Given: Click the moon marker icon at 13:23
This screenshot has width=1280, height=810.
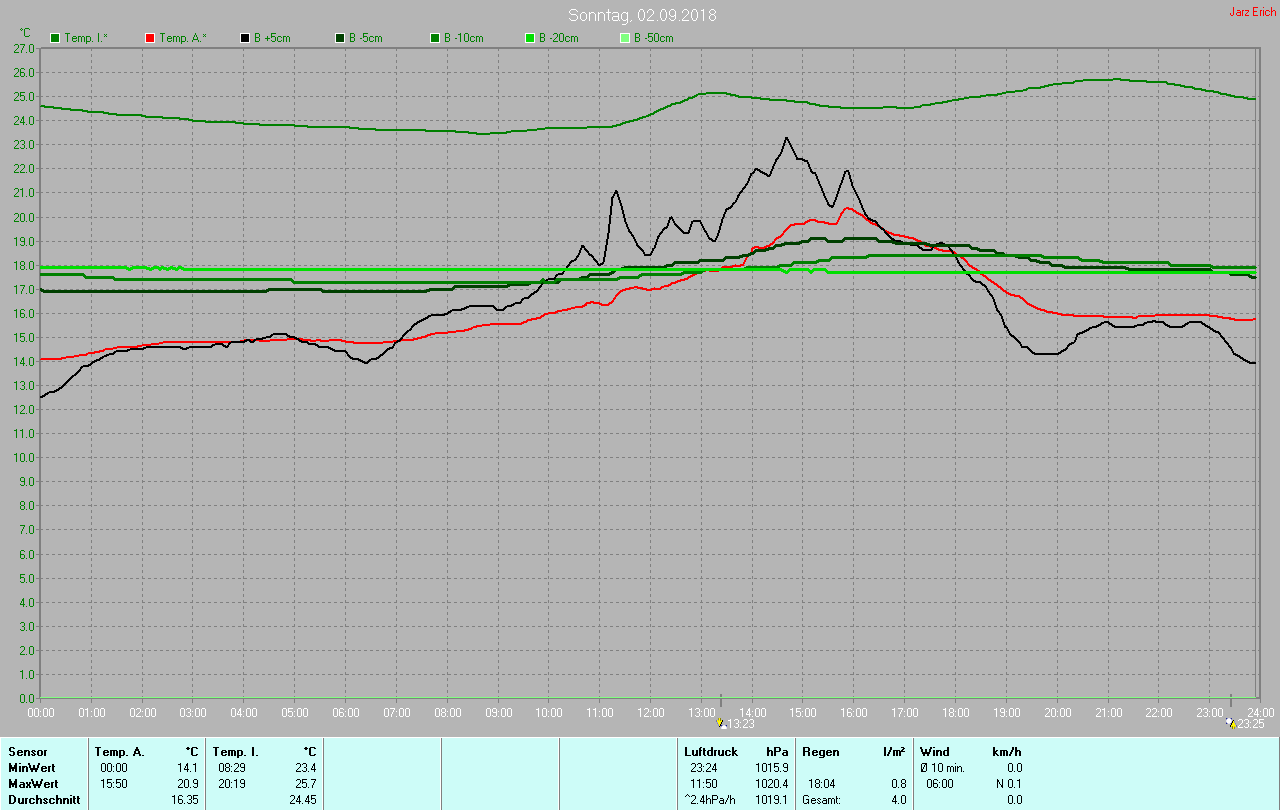Looking at the screenshot, I should pos(721,723).
